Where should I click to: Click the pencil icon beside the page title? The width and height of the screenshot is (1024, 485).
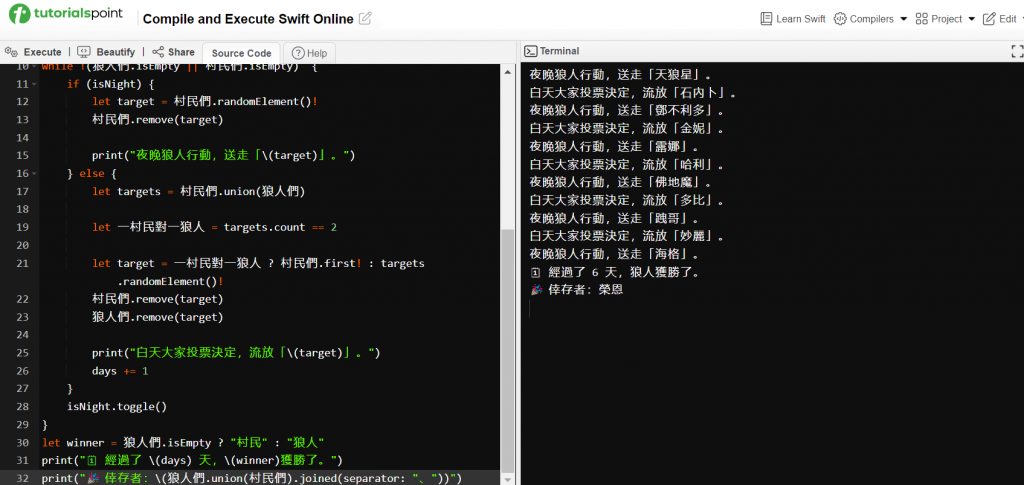point(366,18)
